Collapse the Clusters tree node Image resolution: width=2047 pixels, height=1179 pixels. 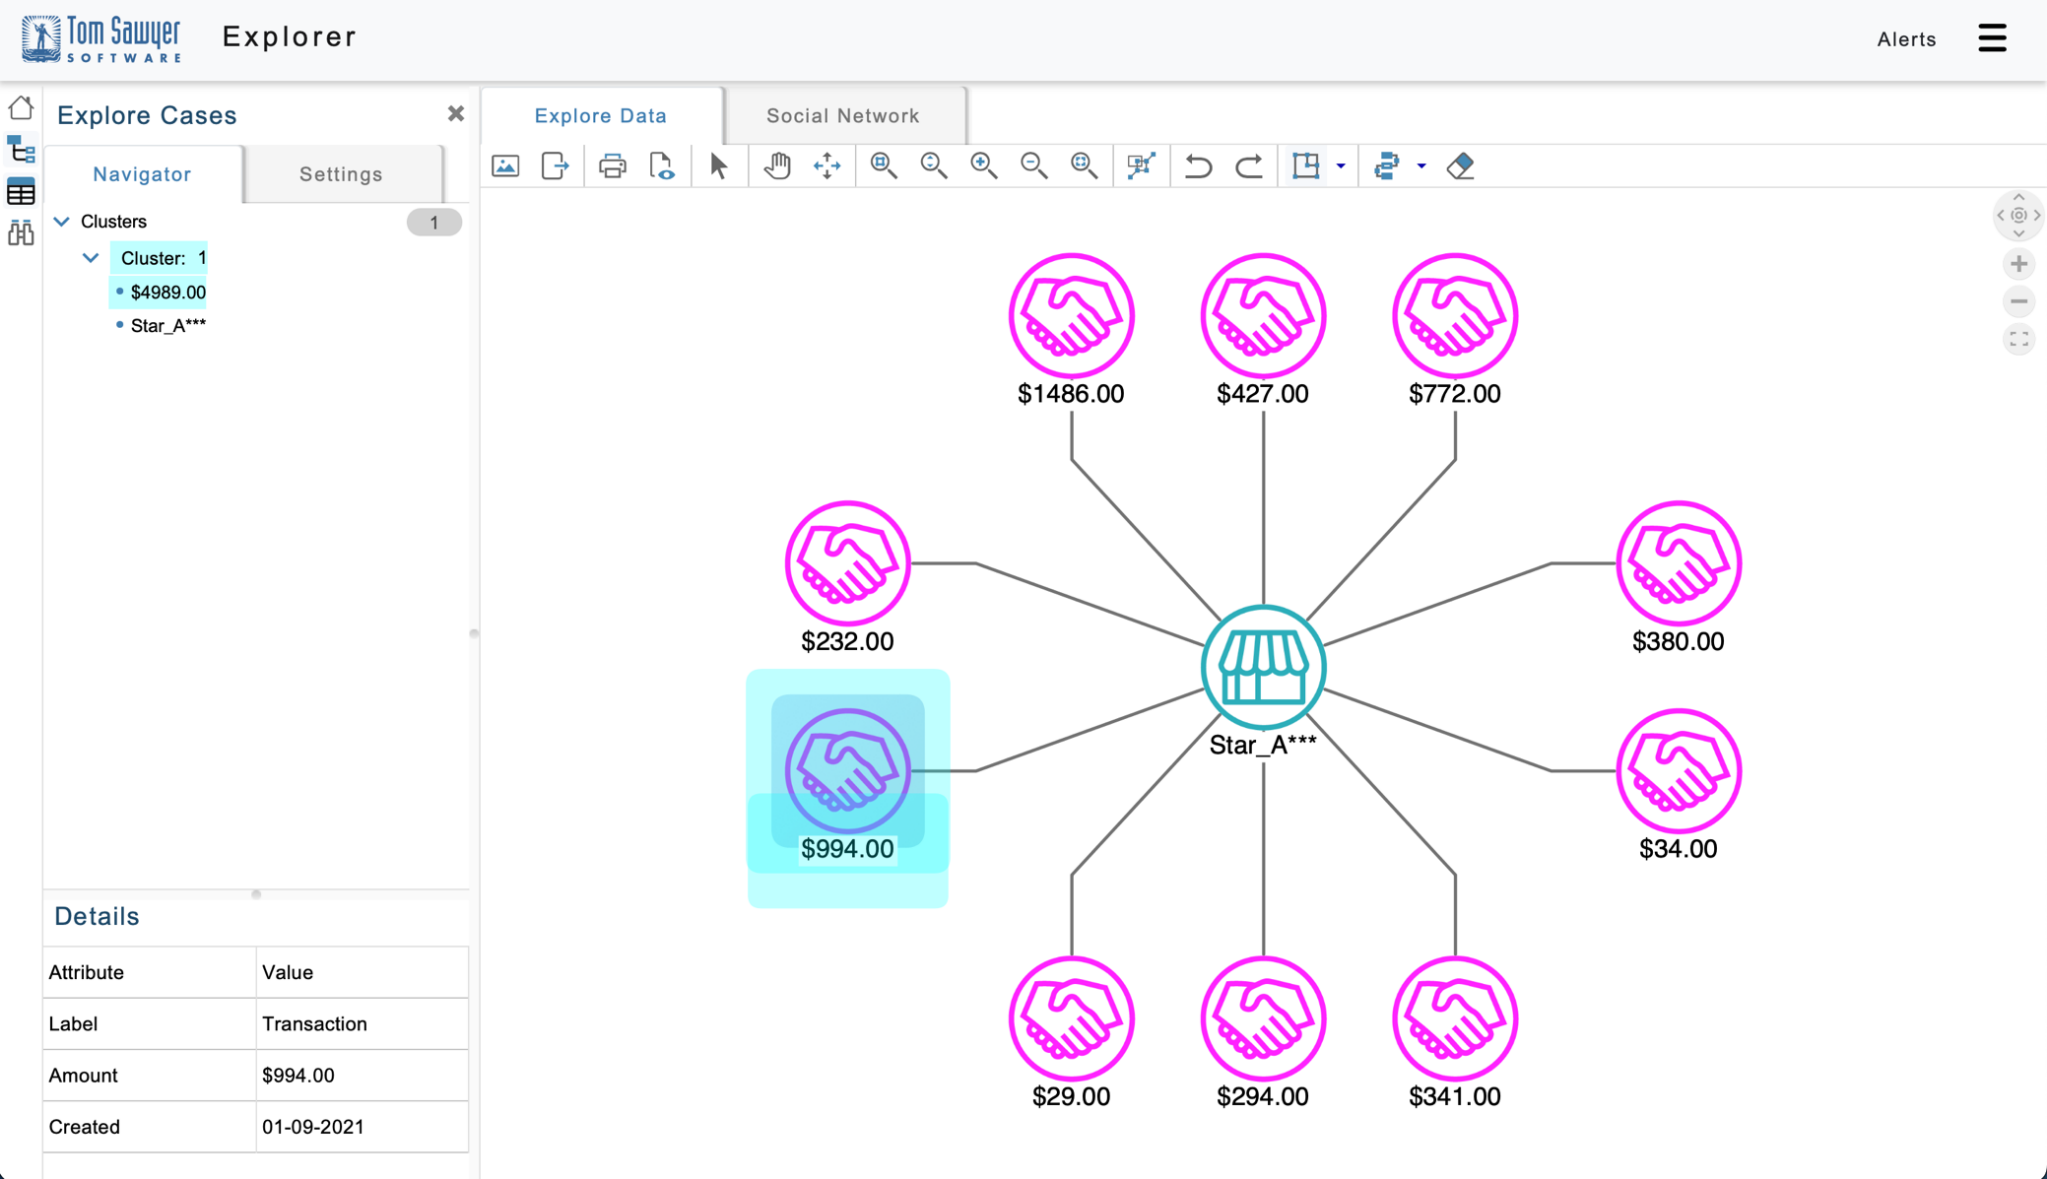pos(62,221)
